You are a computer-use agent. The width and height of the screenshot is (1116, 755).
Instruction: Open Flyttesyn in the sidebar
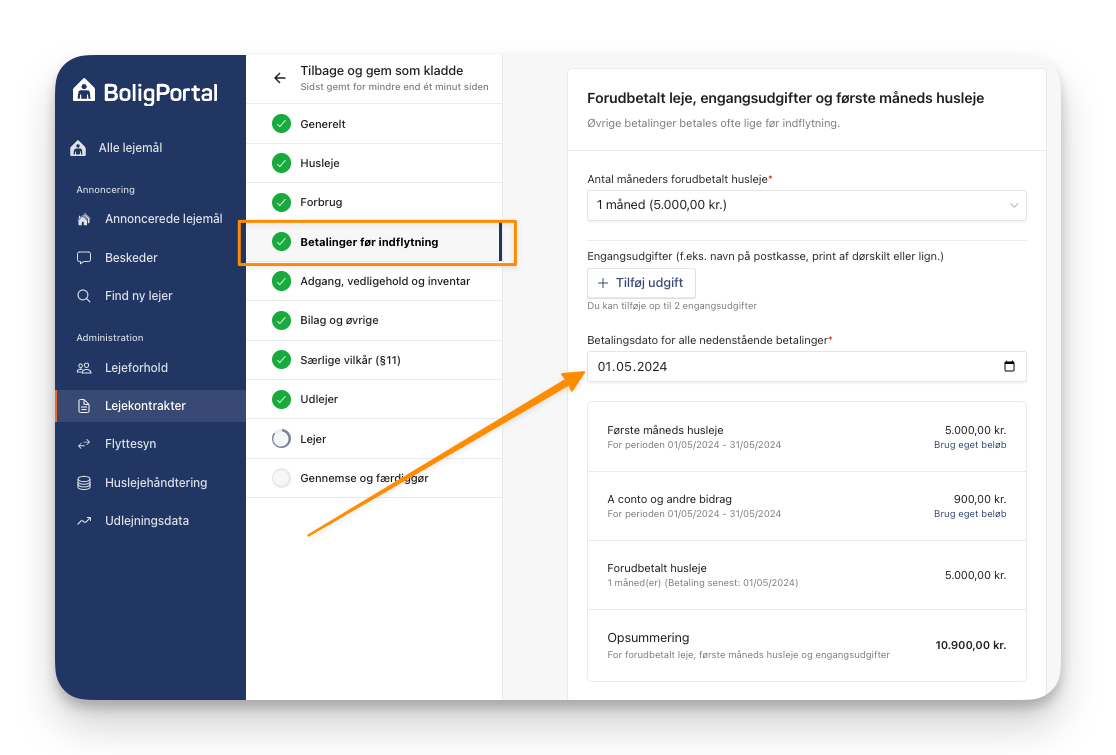pyautogui.click(x=150, y=444)
